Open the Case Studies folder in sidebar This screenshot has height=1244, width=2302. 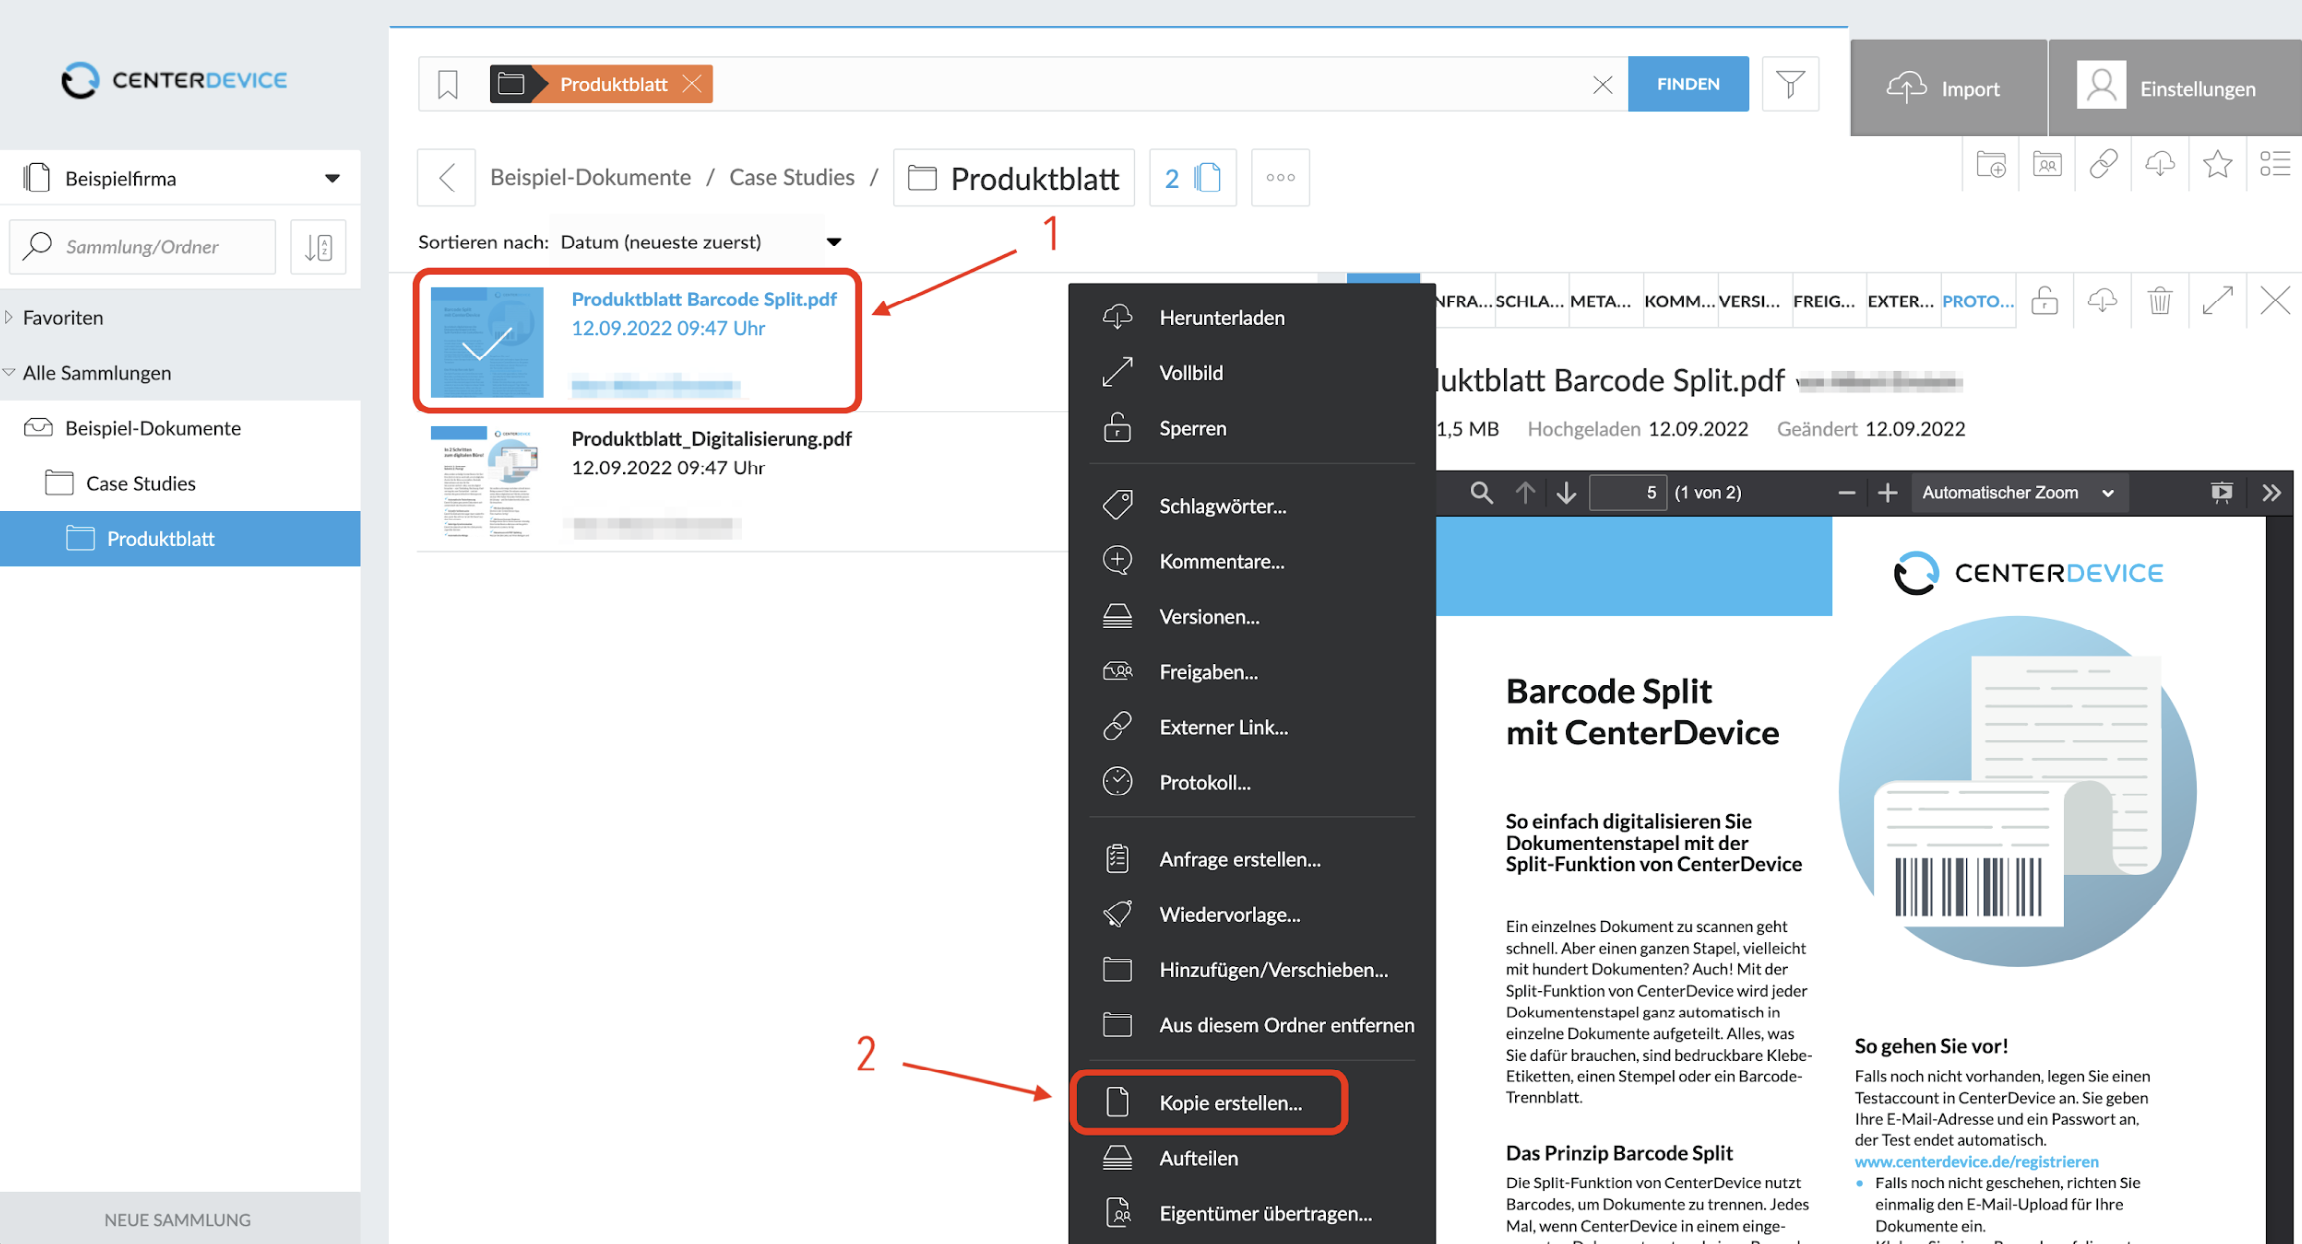[140, 483]
